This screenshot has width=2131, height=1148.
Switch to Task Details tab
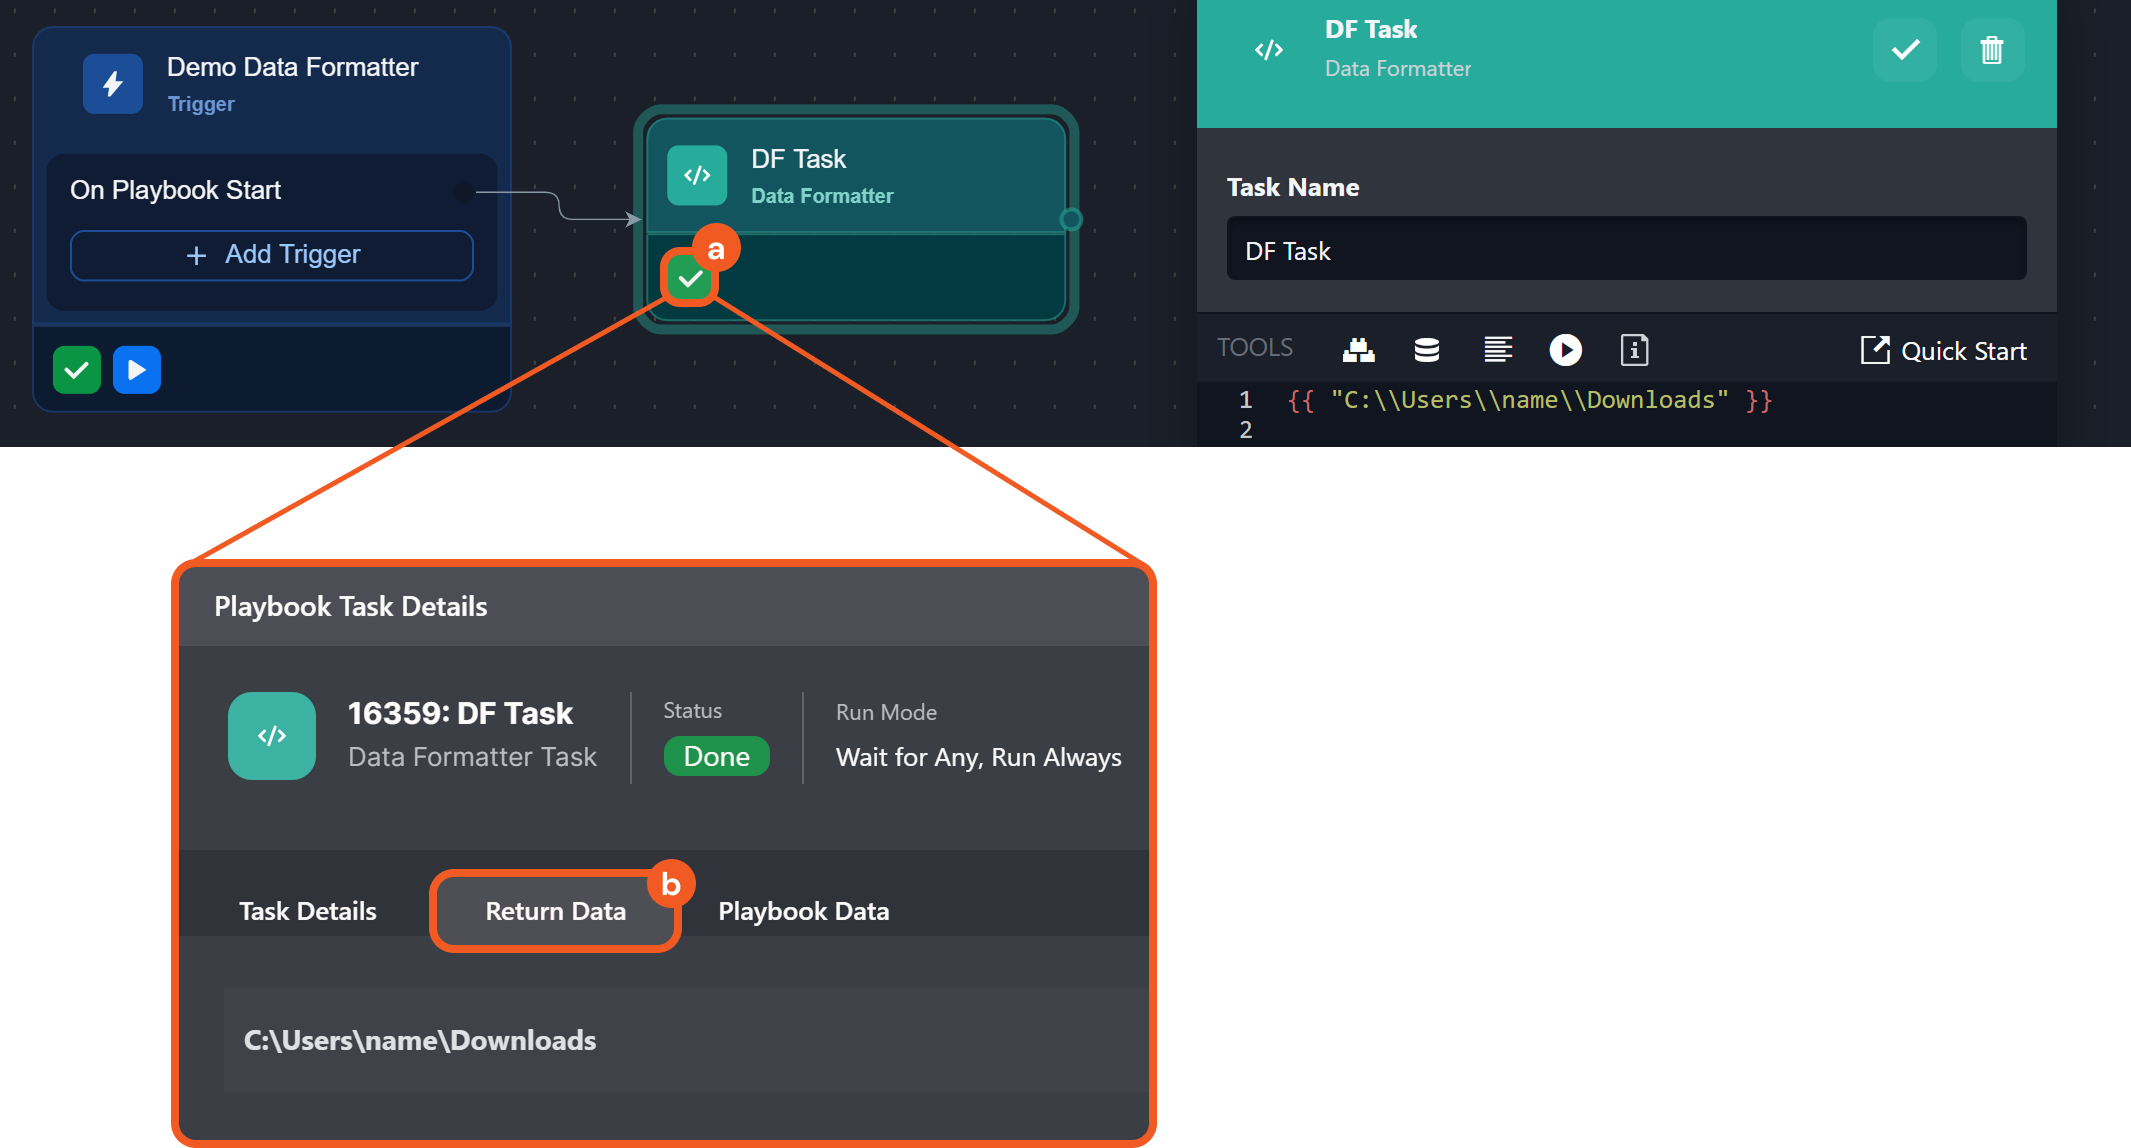point(307,911)
